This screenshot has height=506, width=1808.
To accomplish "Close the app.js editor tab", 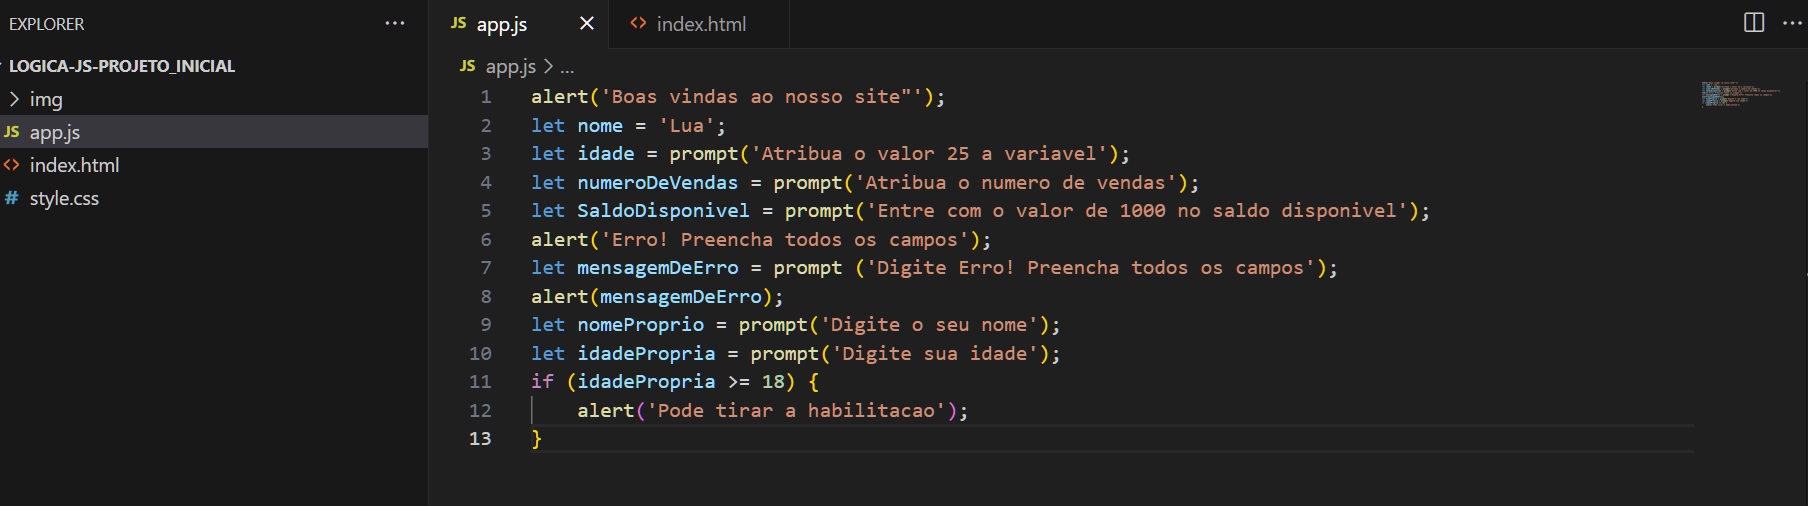I will (587, 23).
